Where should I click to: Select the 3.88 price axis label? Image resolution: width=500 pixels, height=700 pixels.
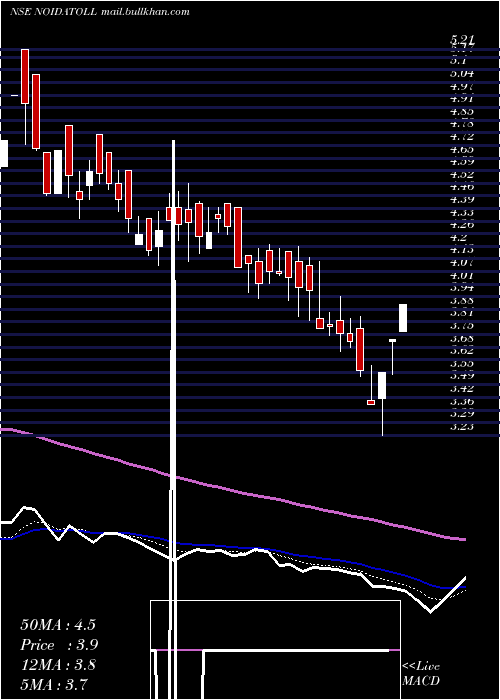pos(462,300)
